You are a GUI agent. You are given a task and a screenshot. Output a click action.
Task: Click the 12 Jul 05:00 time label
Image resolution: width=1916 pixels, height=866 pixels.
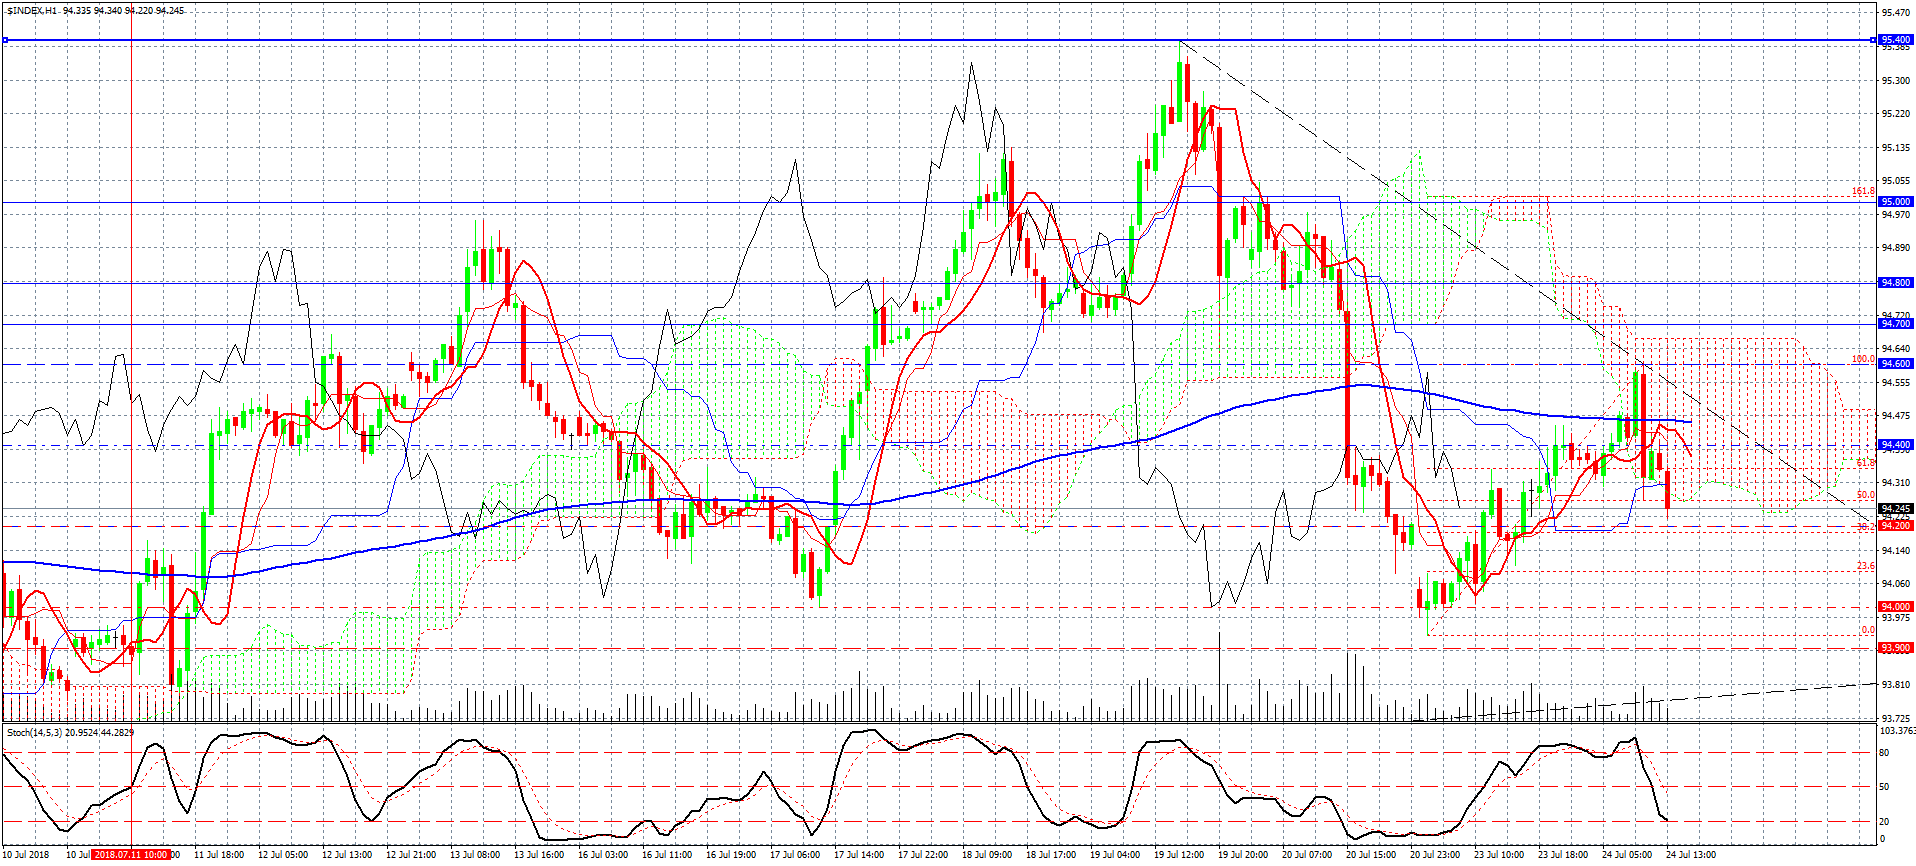283,855
